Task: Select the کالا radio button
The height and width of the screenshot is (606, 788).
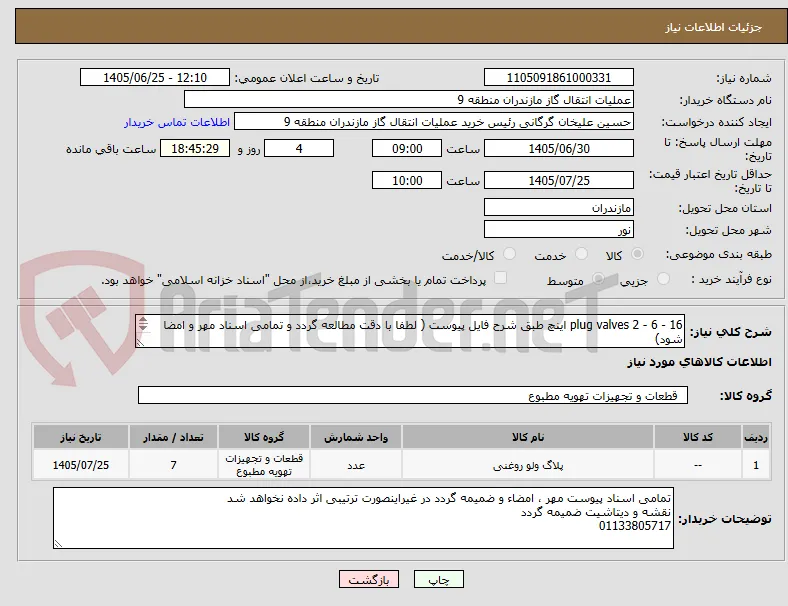Action: point(637,254)
